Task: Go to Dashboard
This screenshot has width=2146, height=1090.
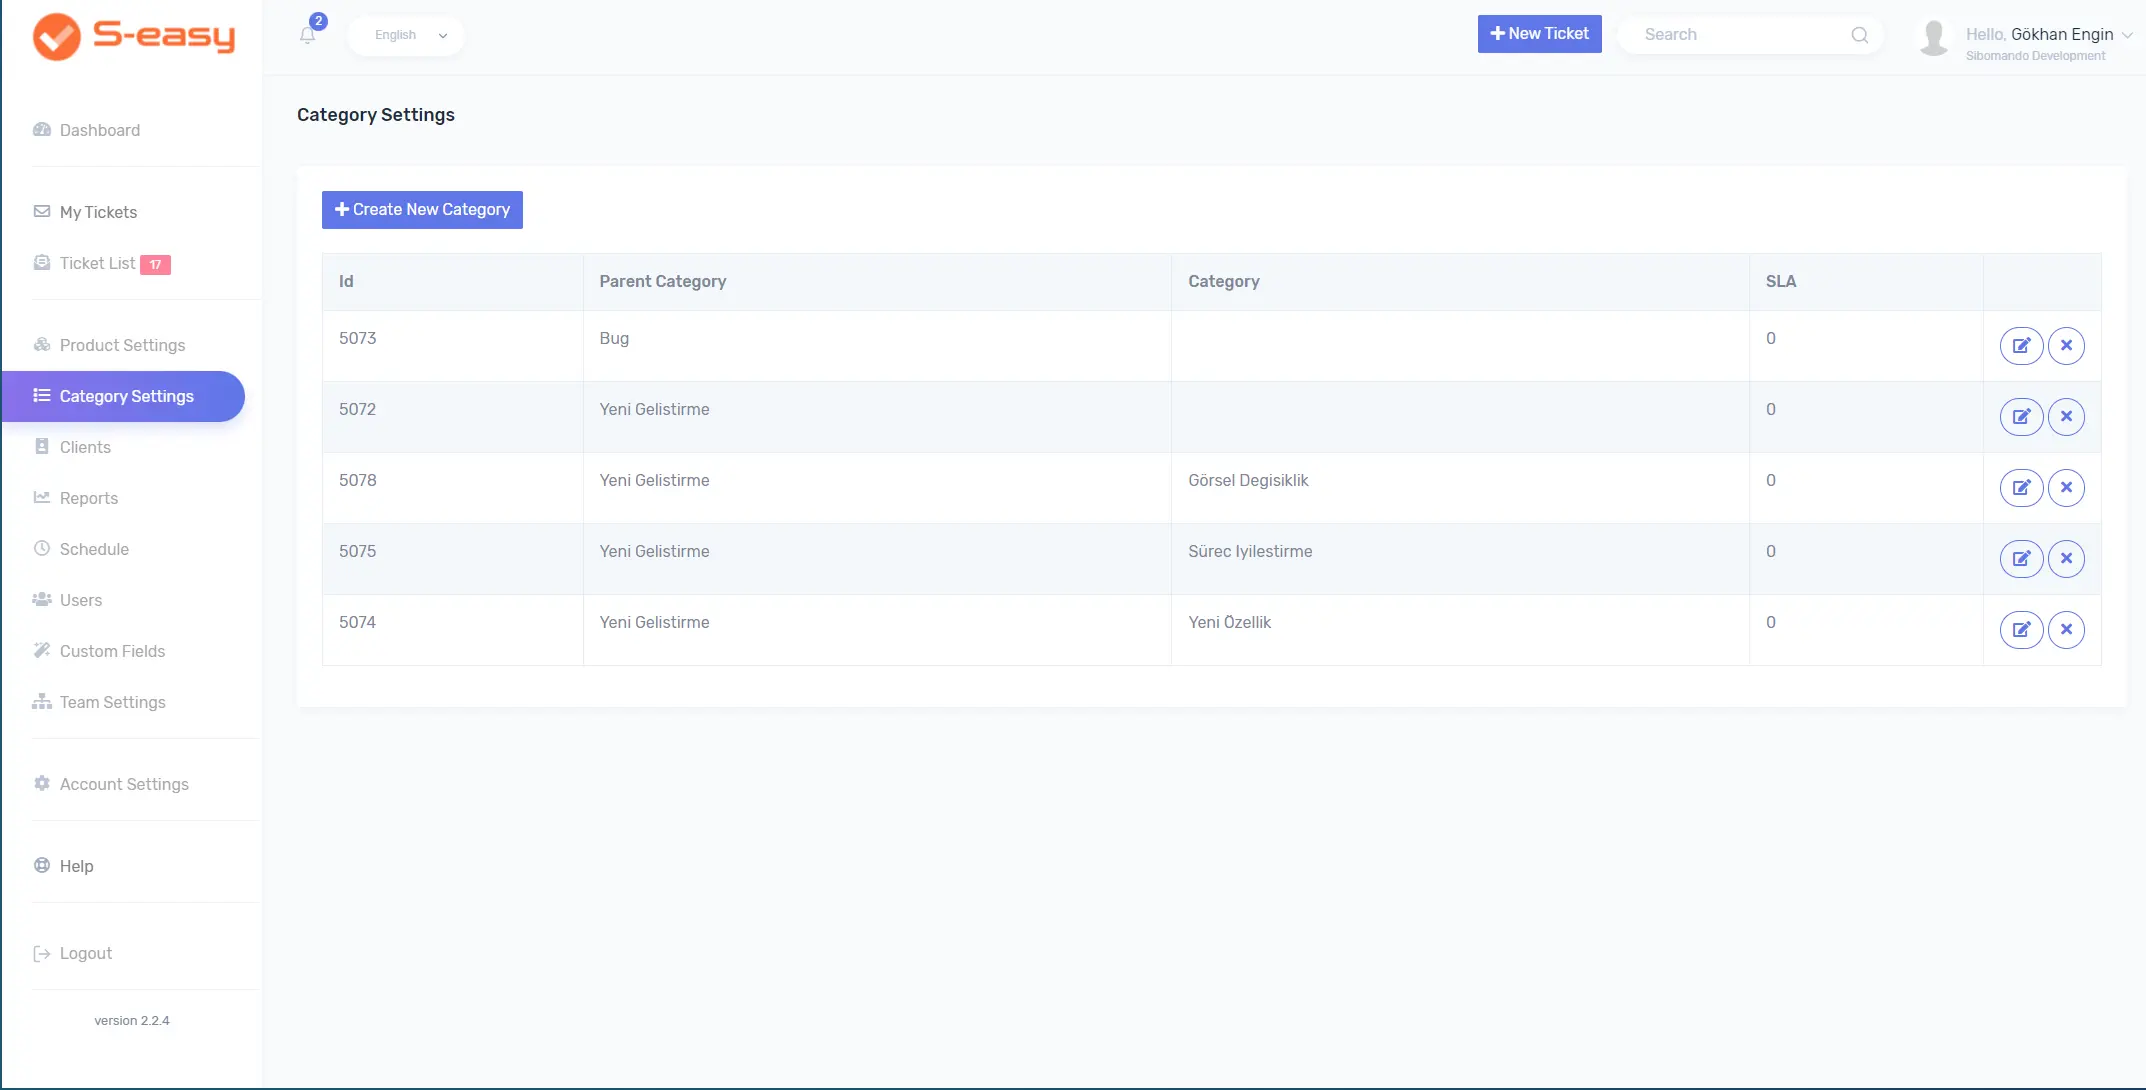Action: coord(100,130)
